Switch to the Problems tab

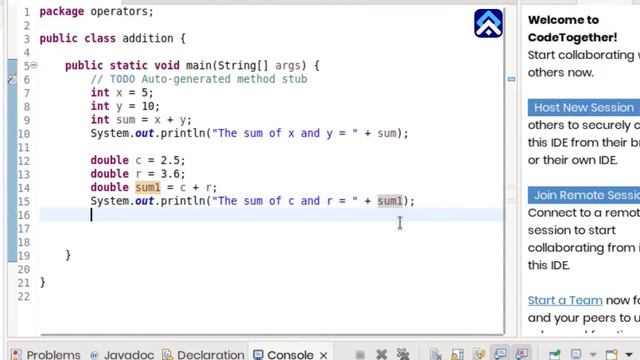pos(46,354)
